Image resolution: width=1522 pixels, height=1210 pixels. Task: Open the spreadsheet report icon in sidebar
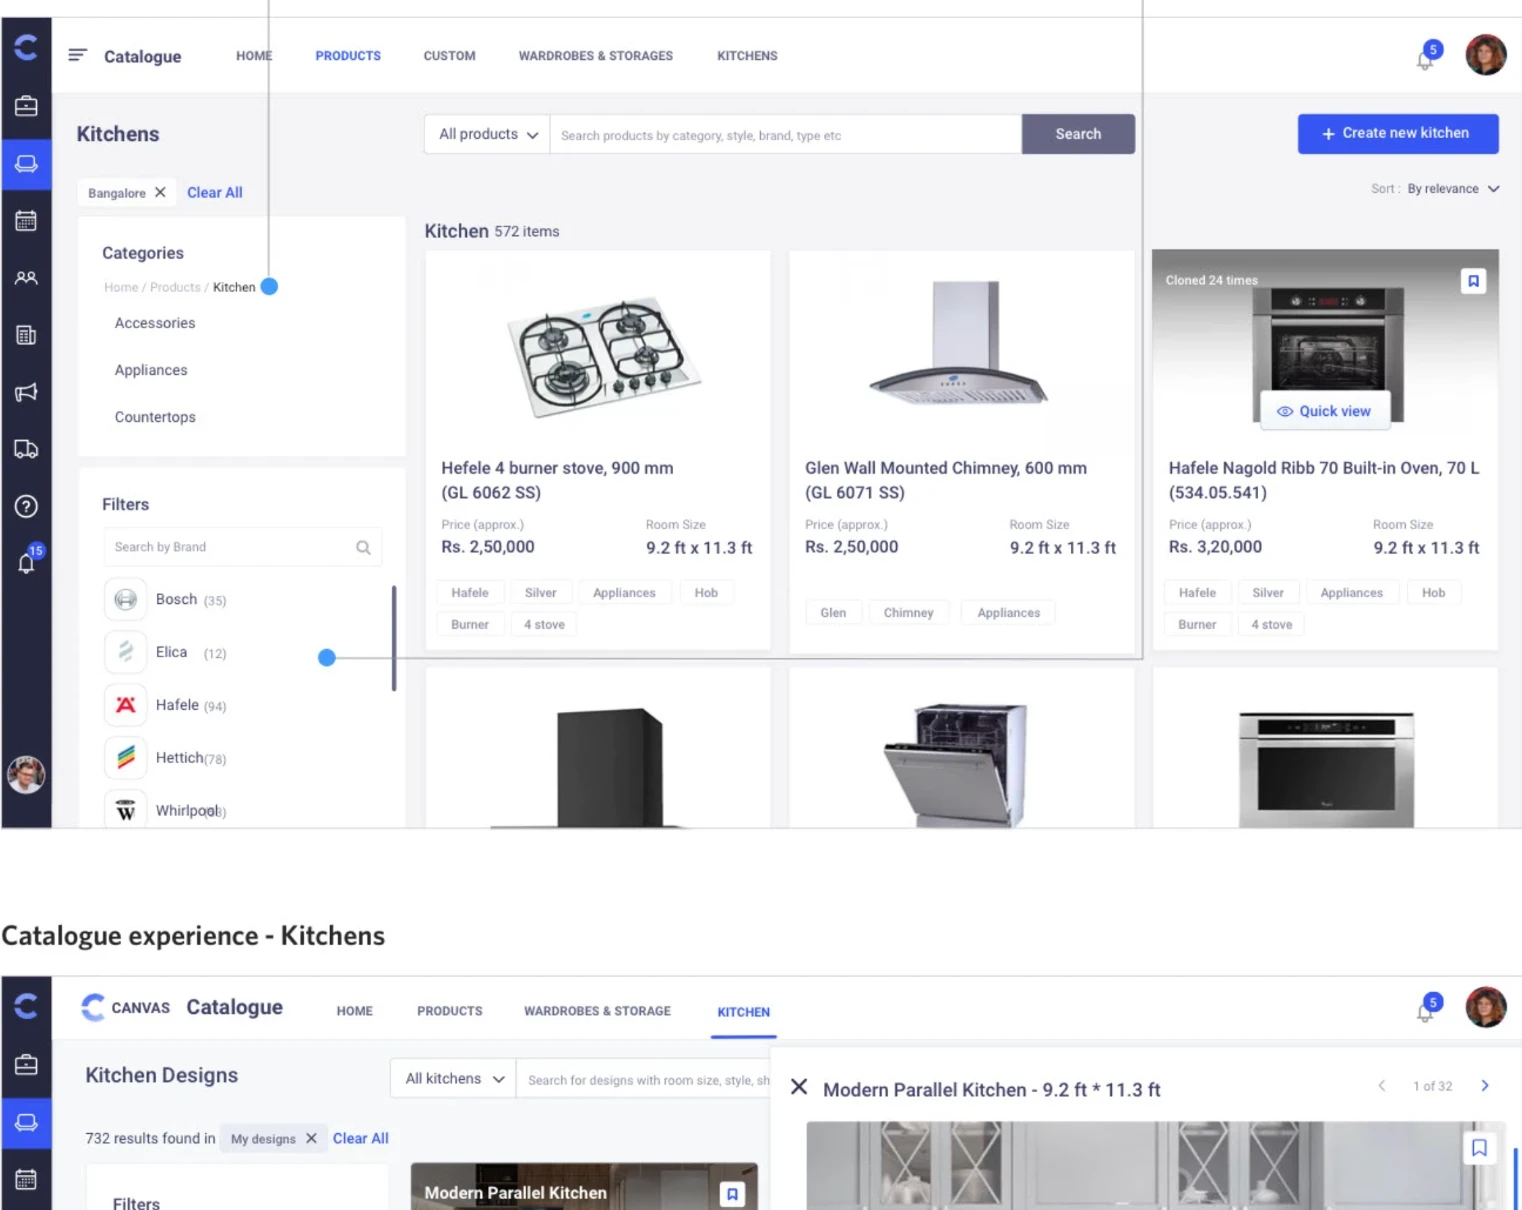pos(26,335)
